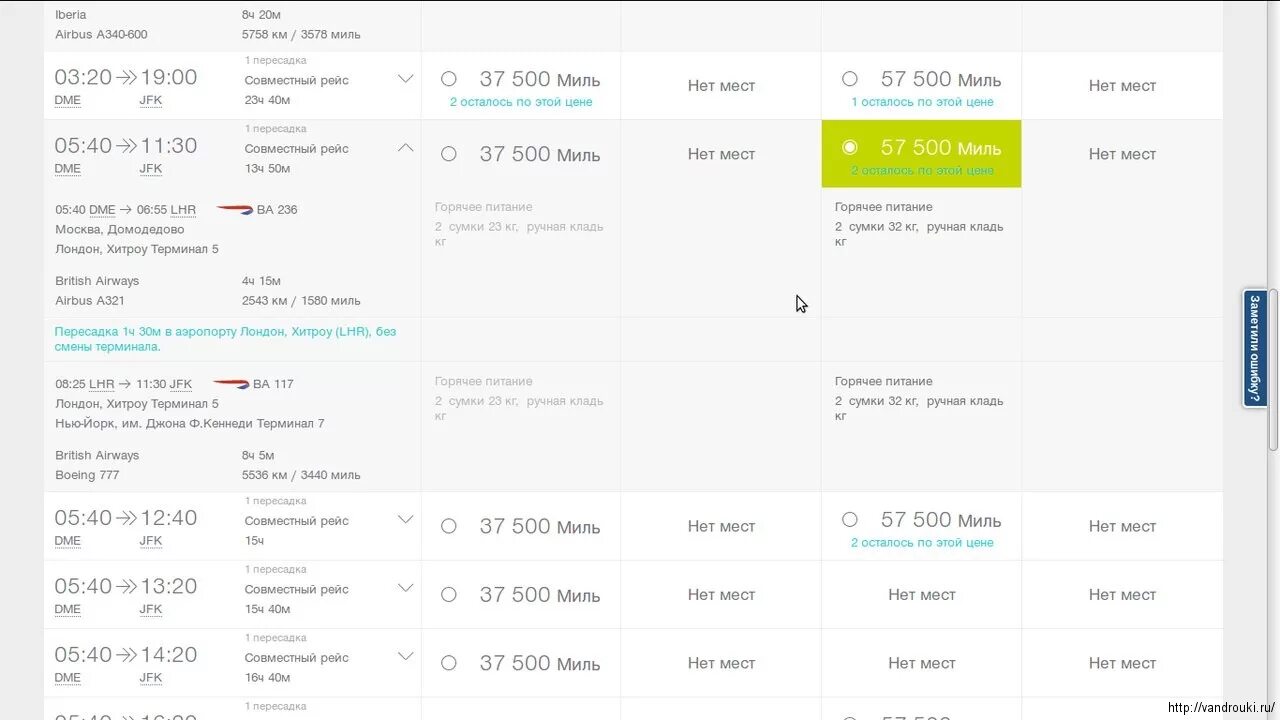Select 57 500 miles fare for 05:40–12:40 flight

(x=850, y=519)
